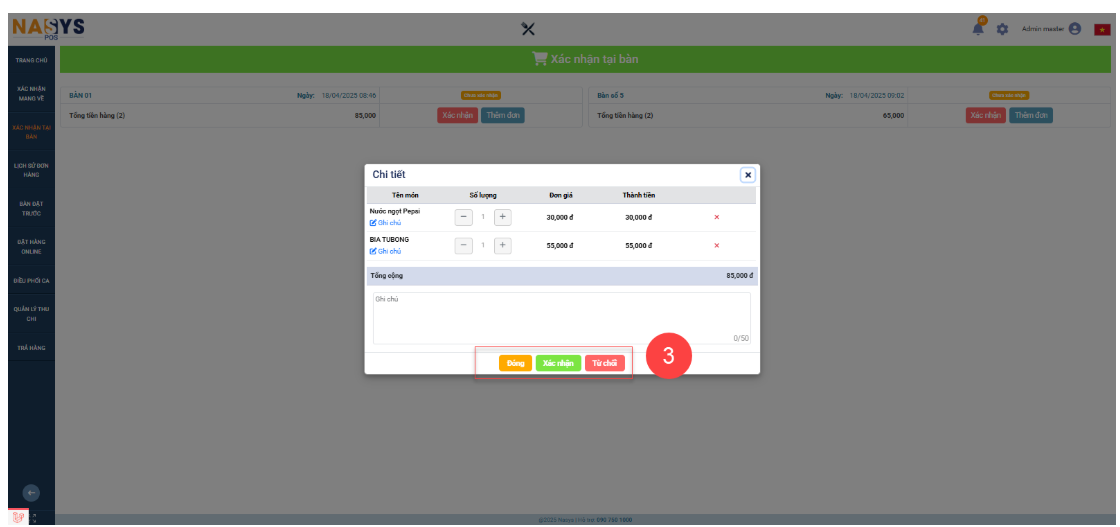Open Ghi chú for BIA TUBONG
The height and width of the screenshot is (527, 1120).
[x=385, y=251]
